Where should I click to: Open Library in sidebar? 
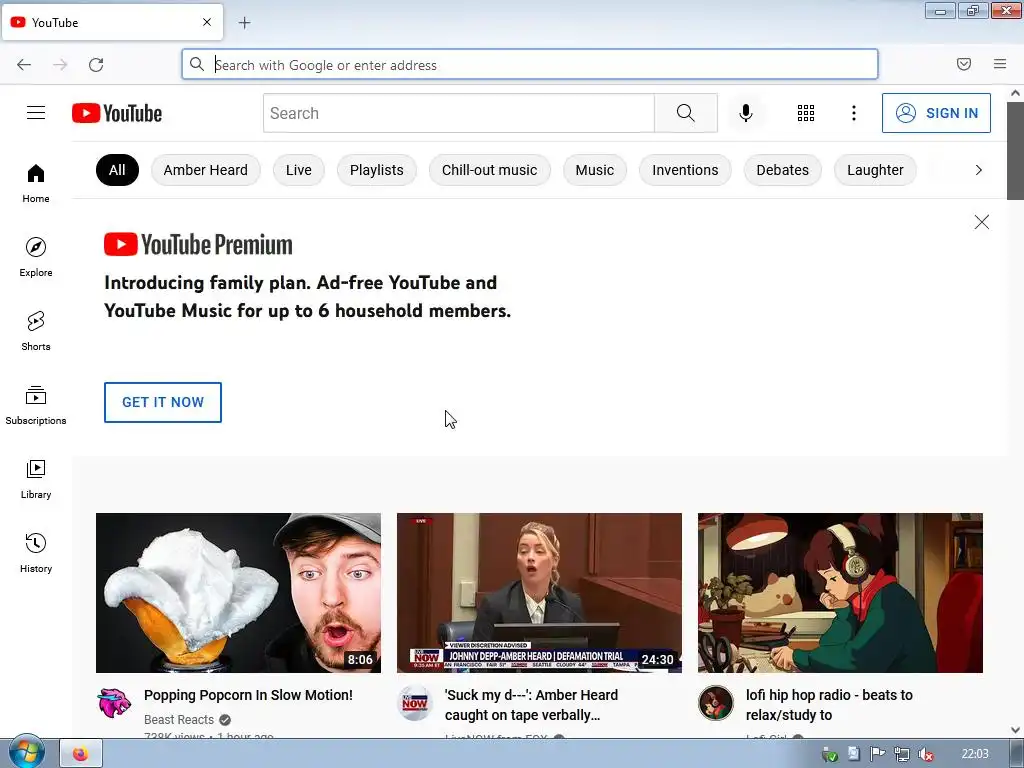36,479
